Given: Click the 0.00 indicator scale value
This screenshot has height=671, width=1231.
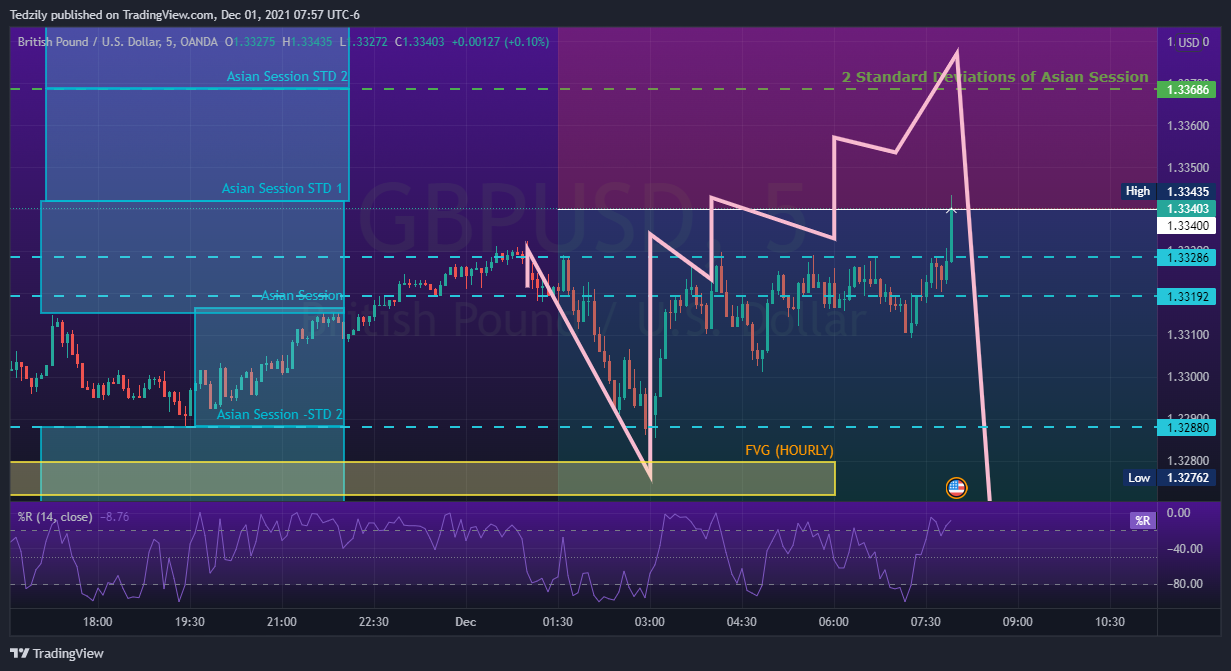Looking at the screenshot, I should (1178, 513).
